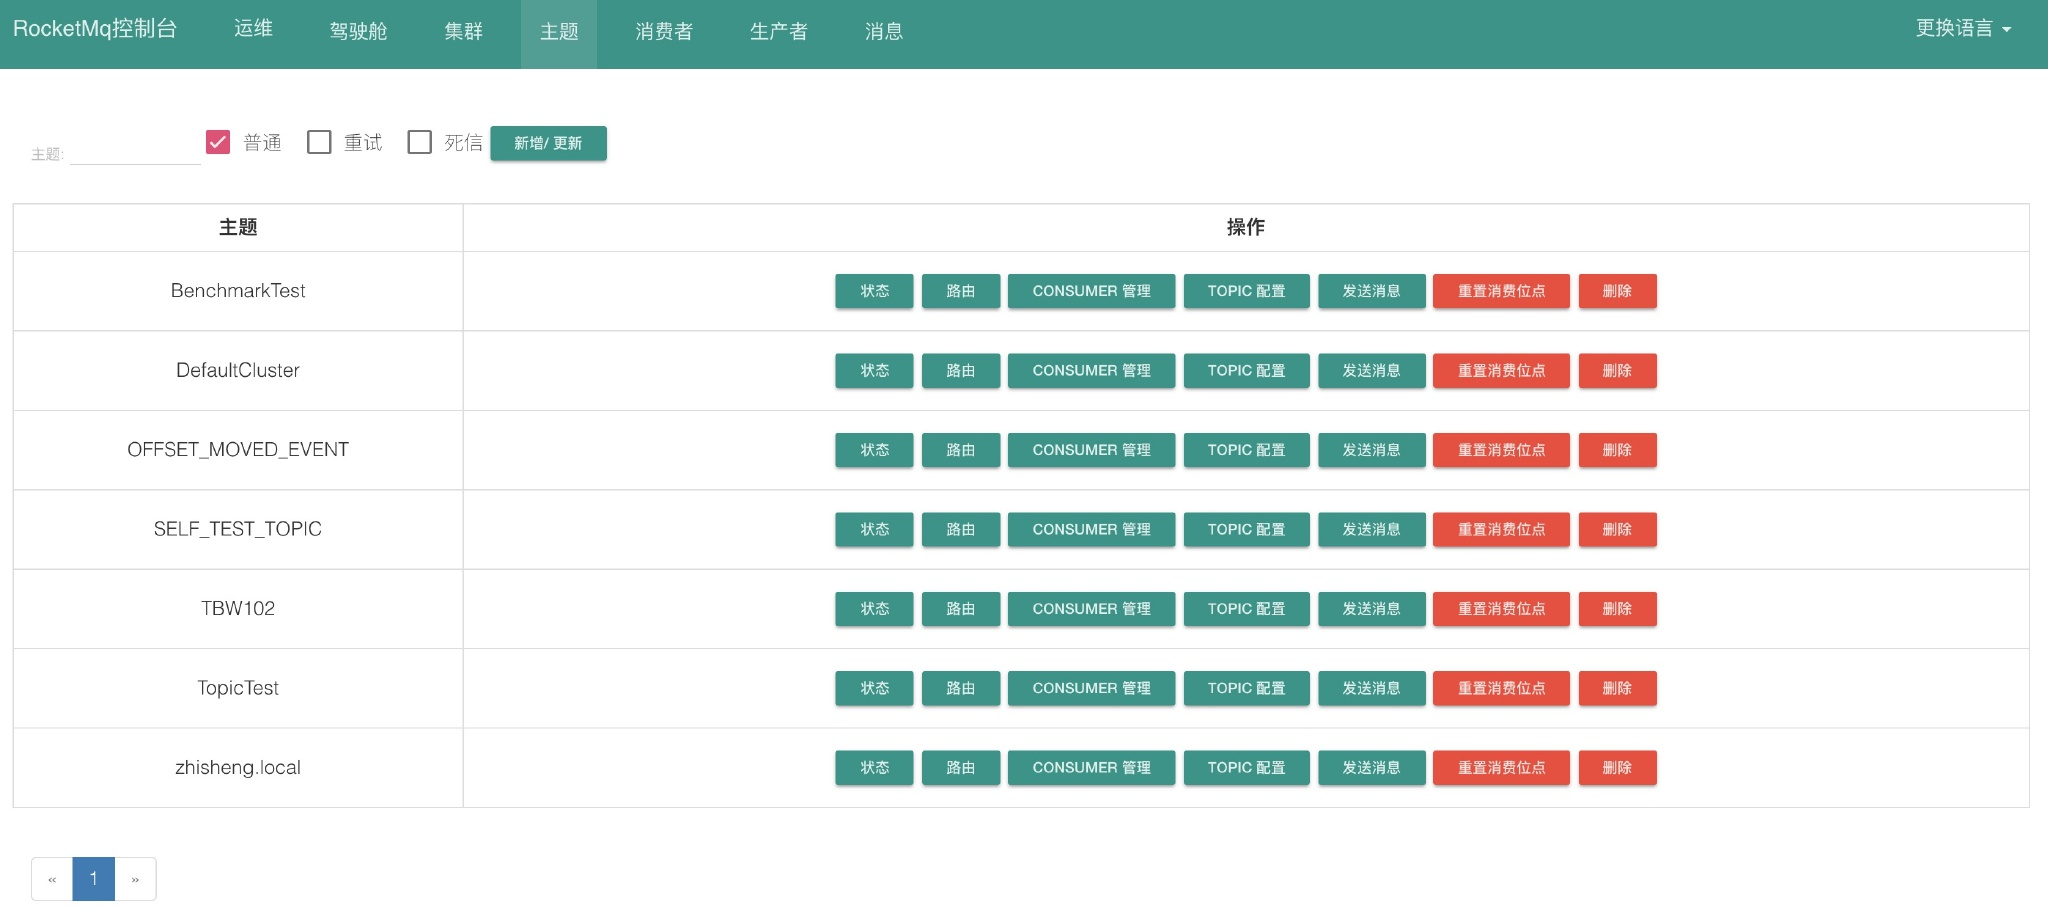Viewport: 2048px width, 908px height.
Task: Go to next page arrow
Action: point(135,879)
